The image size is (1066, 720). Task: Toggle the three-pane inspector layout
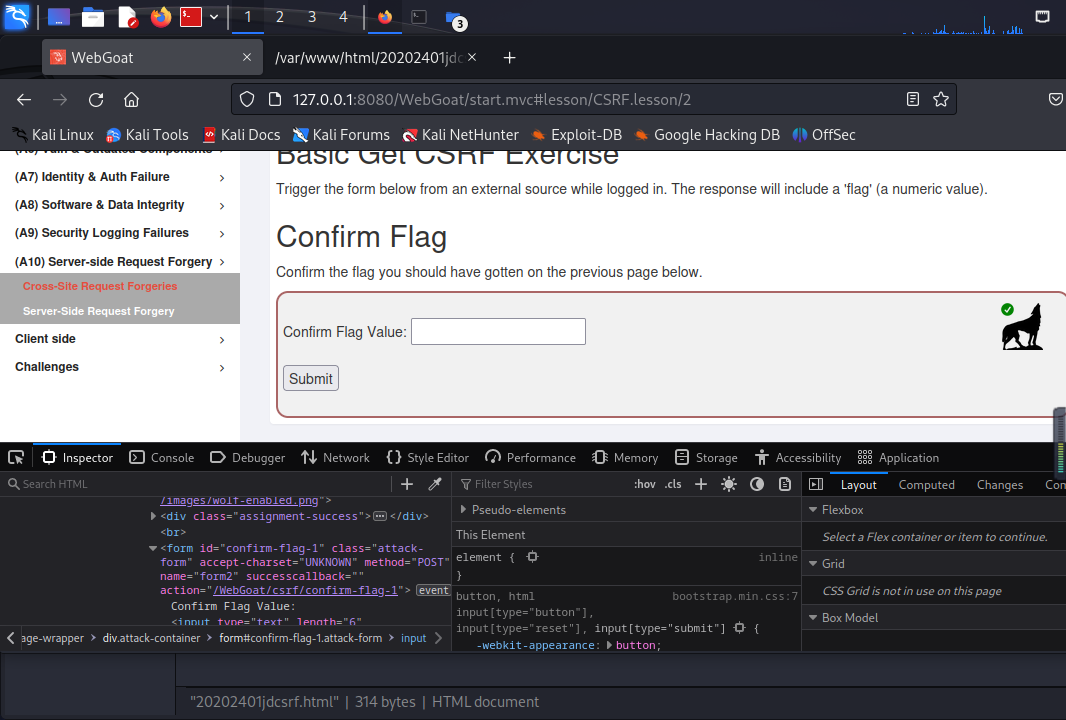(816, 484)
